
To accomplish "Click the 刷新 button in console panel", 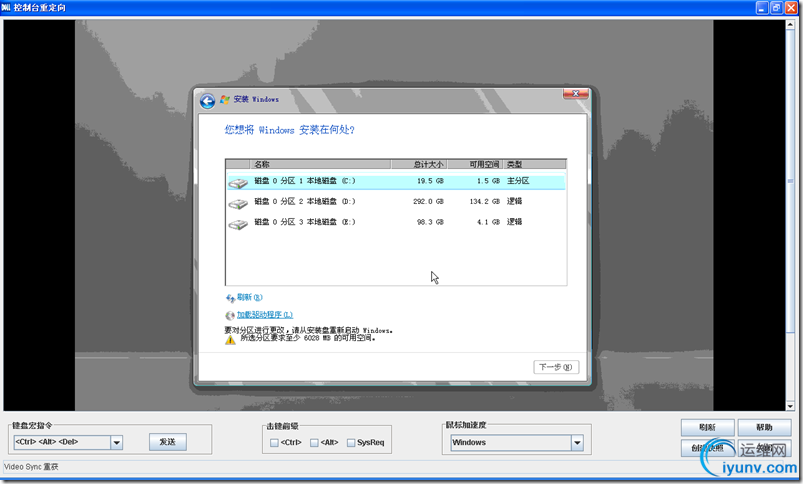I will click(707, 427).
